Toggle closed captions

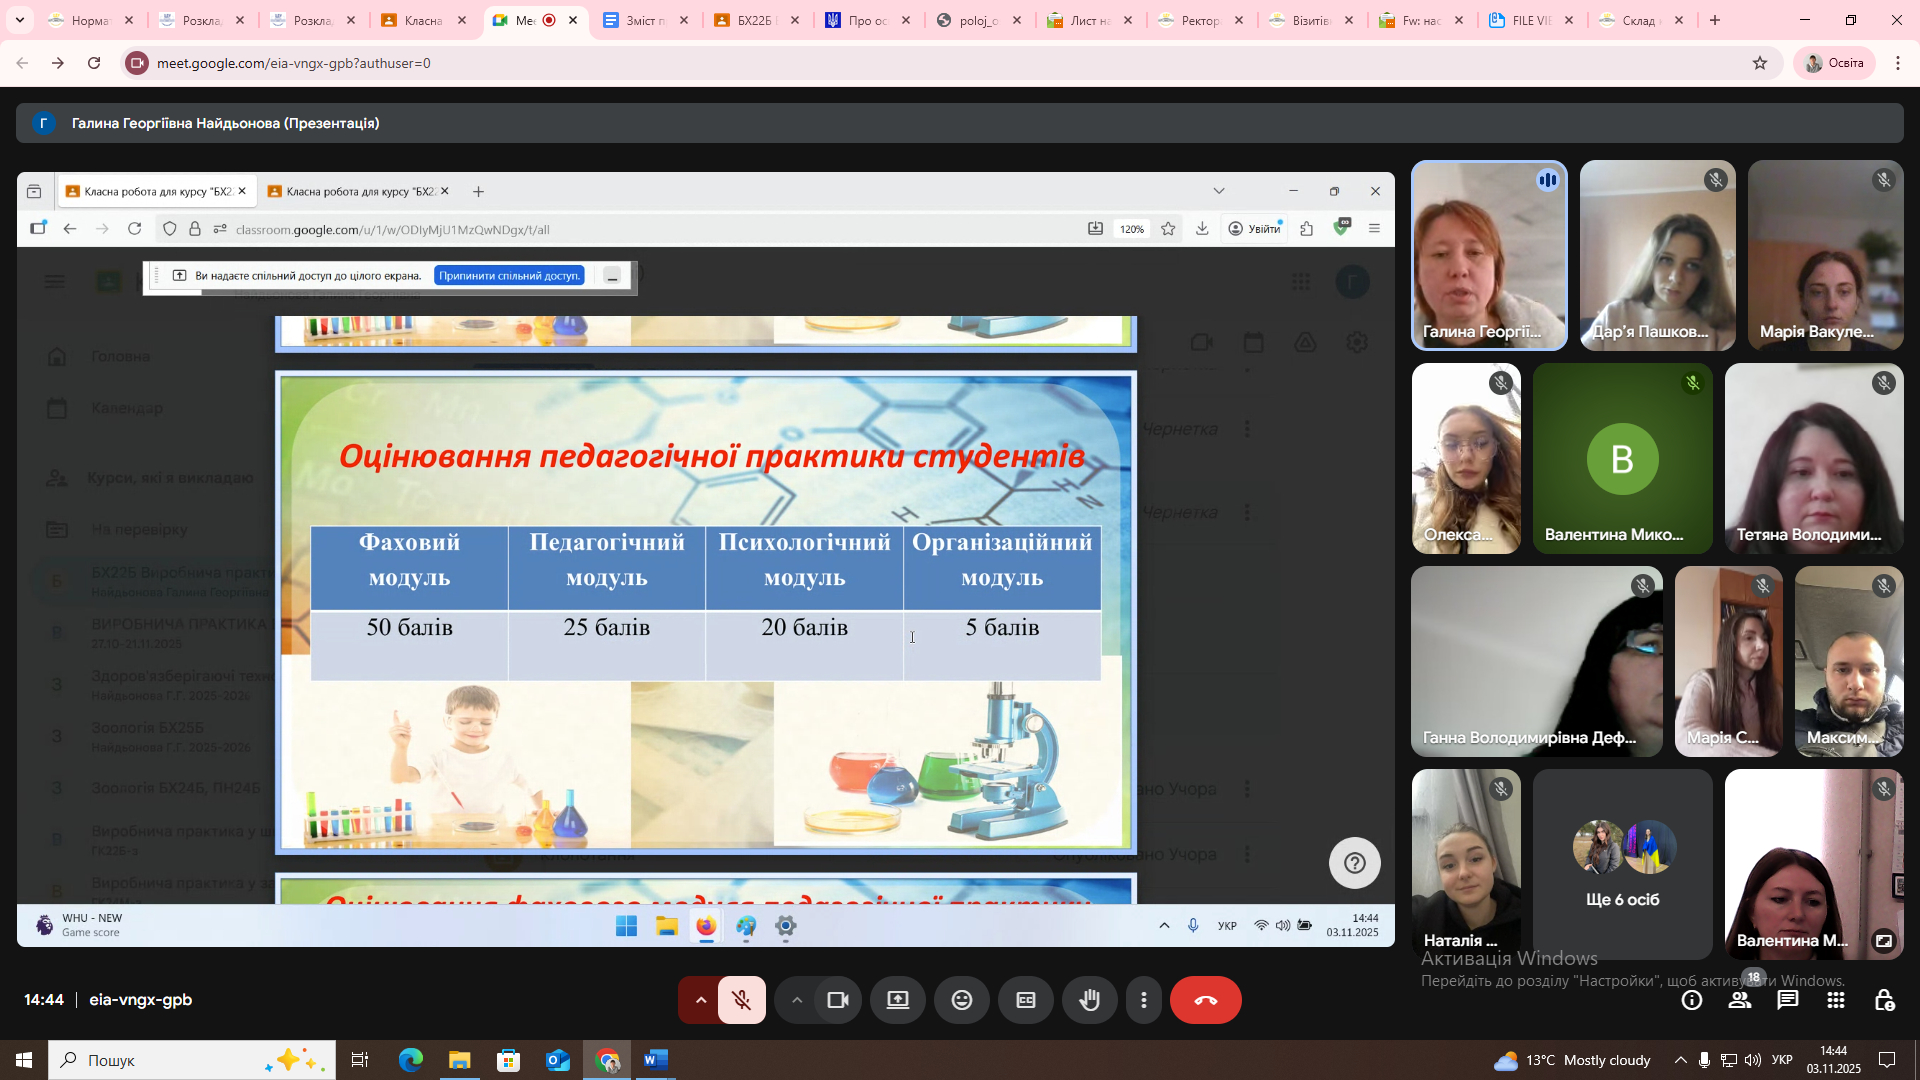coord(1025,1000)
